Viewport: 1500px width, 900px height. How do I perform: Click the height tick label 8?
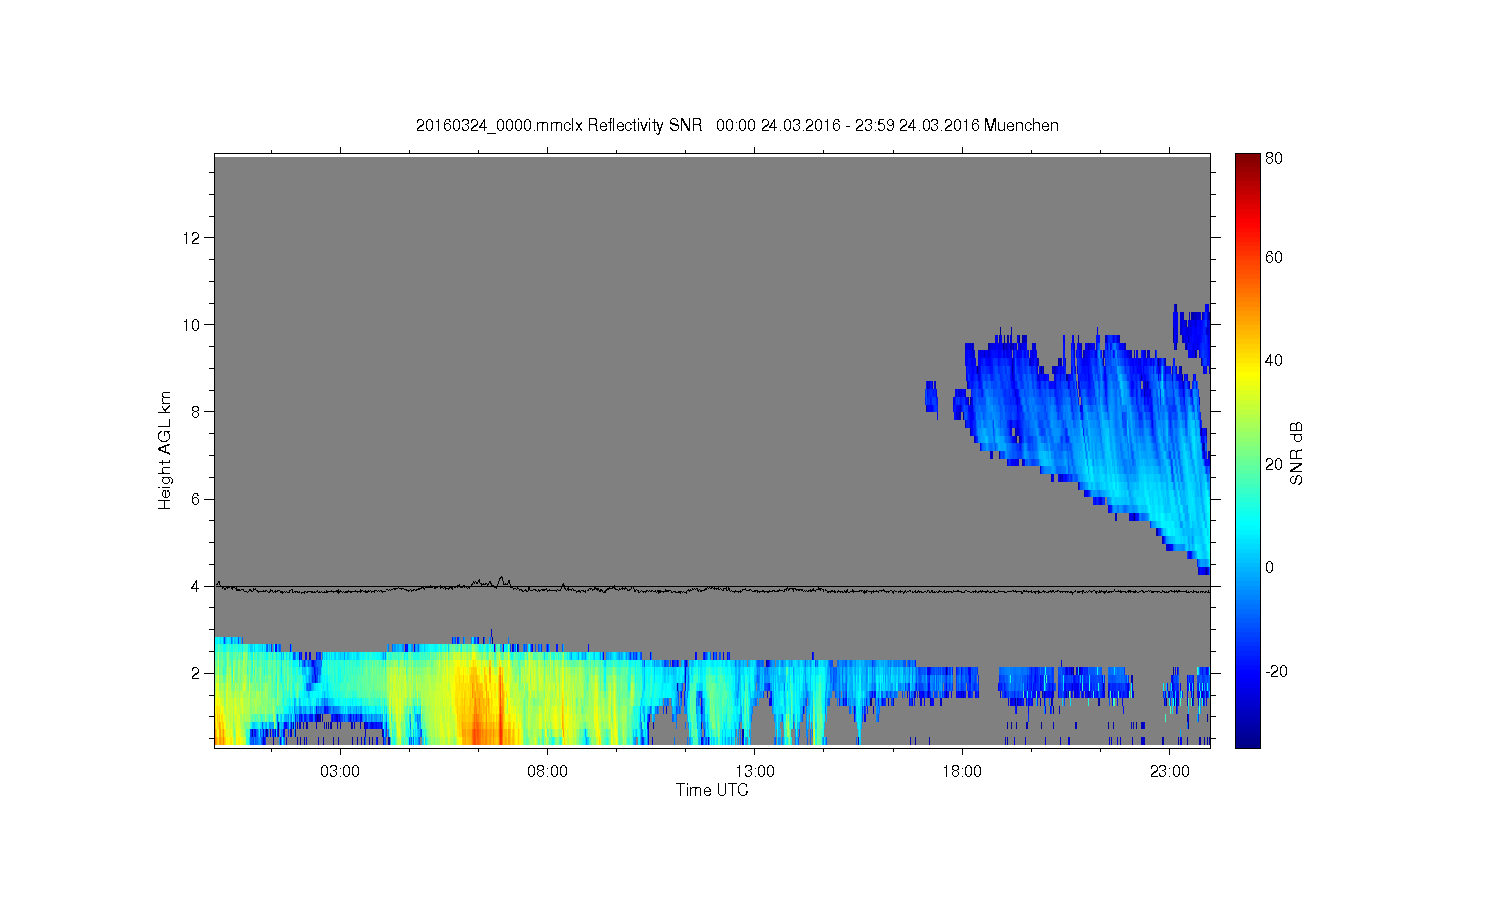197,411
